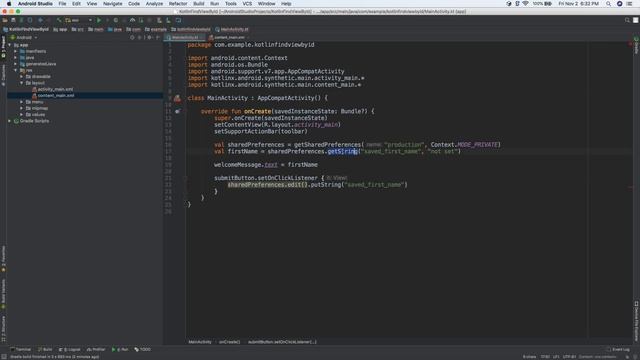Click the KotlinFindViewById breadcrumb
This screenshot has height=360, width=640.
coord(26,29)
